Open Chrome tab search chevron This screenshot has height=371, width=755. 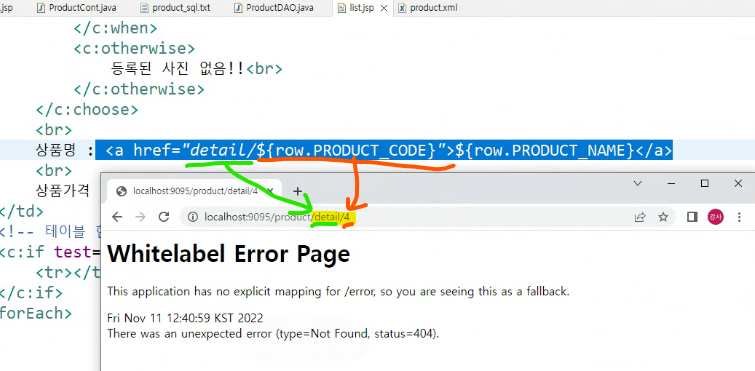click(x=638, y=183)
